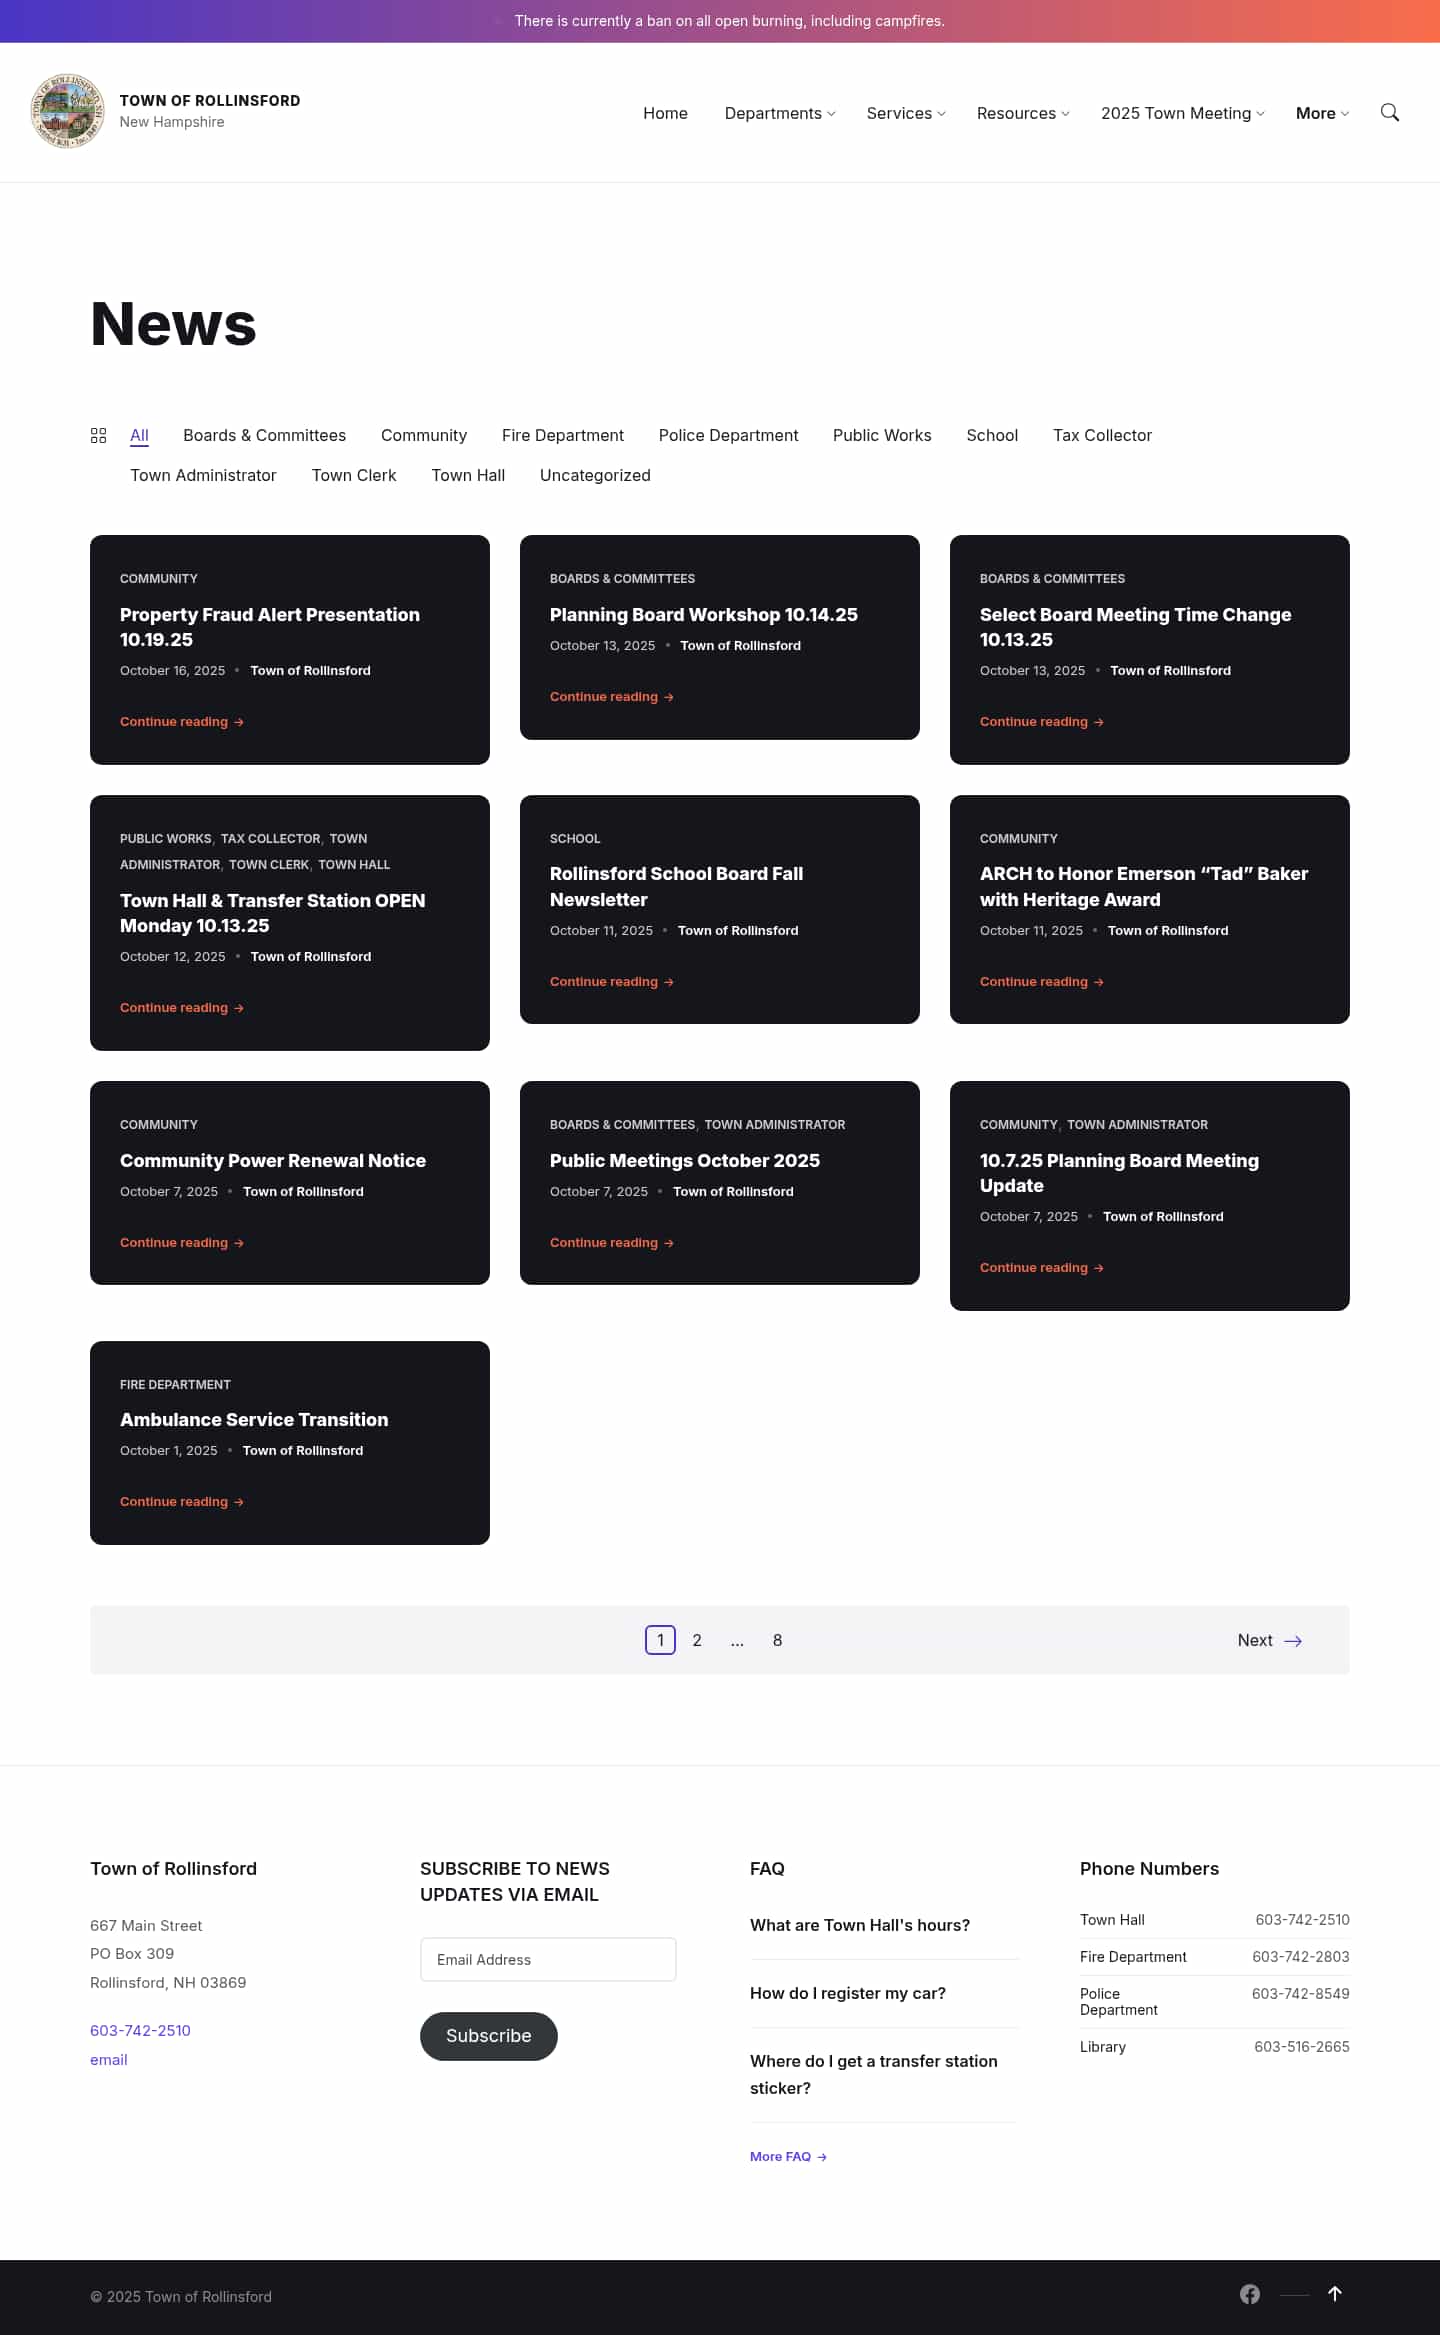Open the search magnifier icon

[x=1389, y=112]
